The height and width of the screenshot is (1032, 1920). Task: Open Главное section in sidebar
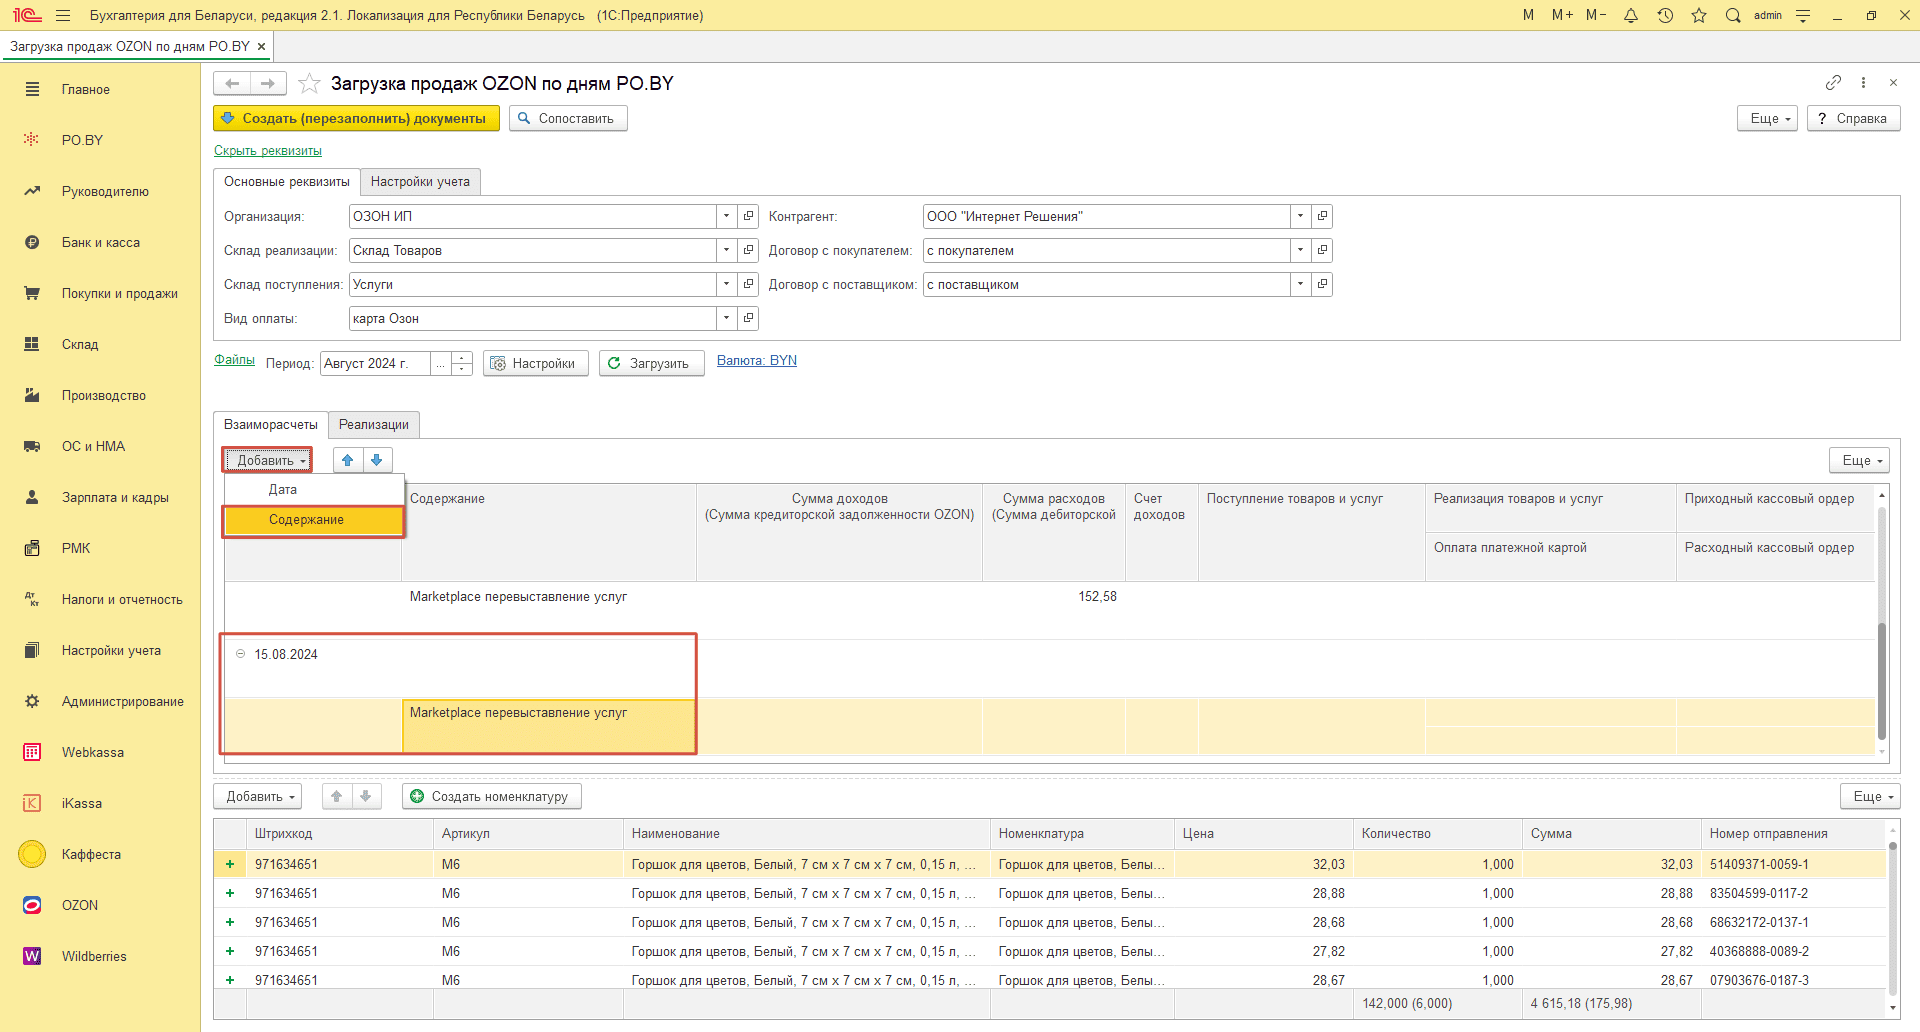[x=86, y=89]
